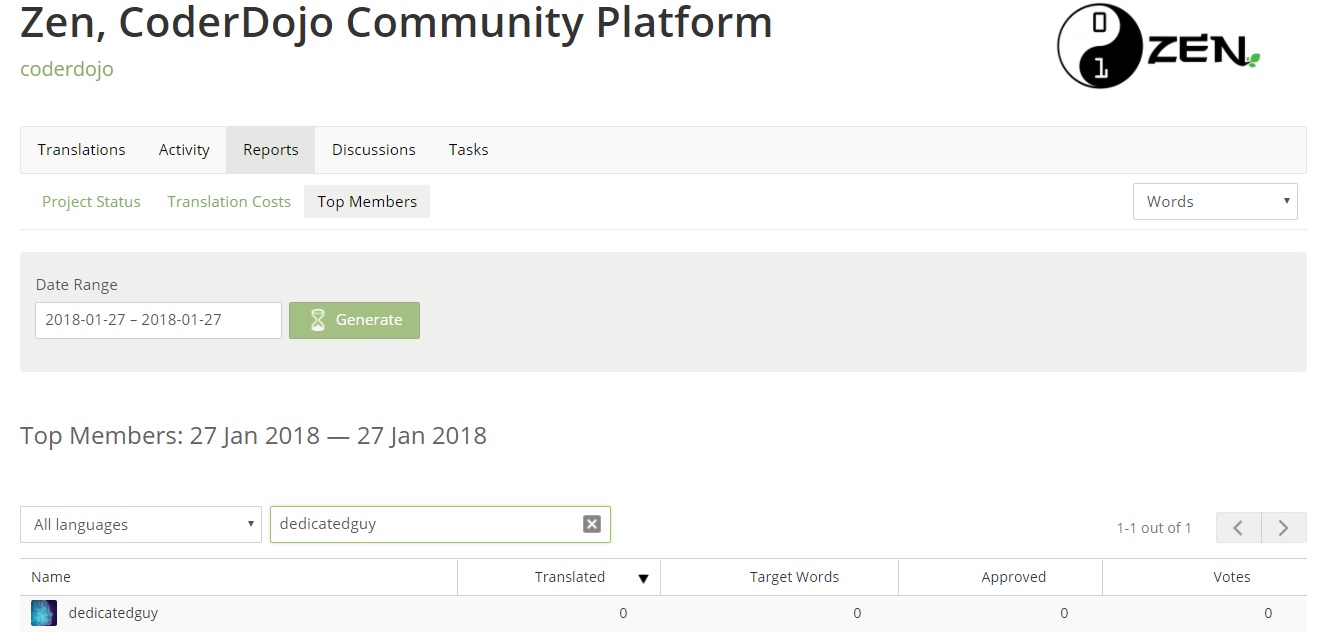Click the 1-1 out of 1 counter

coord(1154,528)
